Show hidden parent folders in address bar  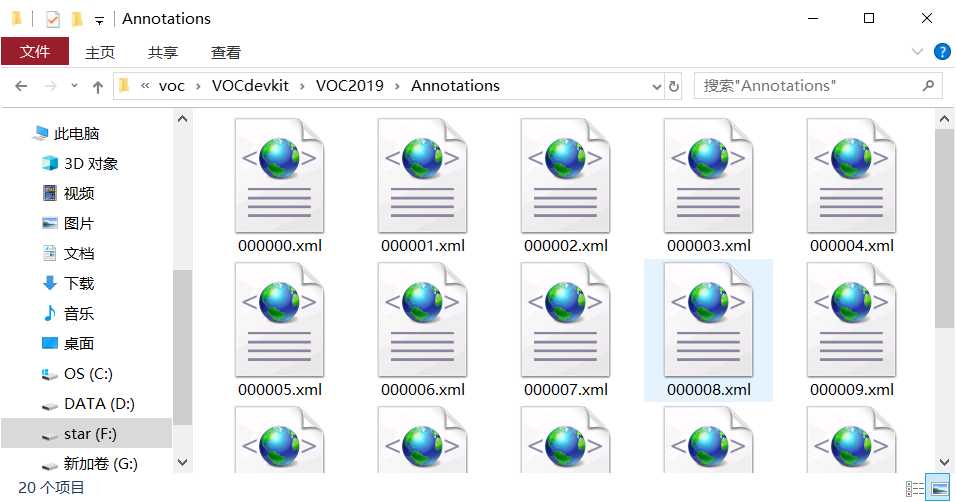145,85
